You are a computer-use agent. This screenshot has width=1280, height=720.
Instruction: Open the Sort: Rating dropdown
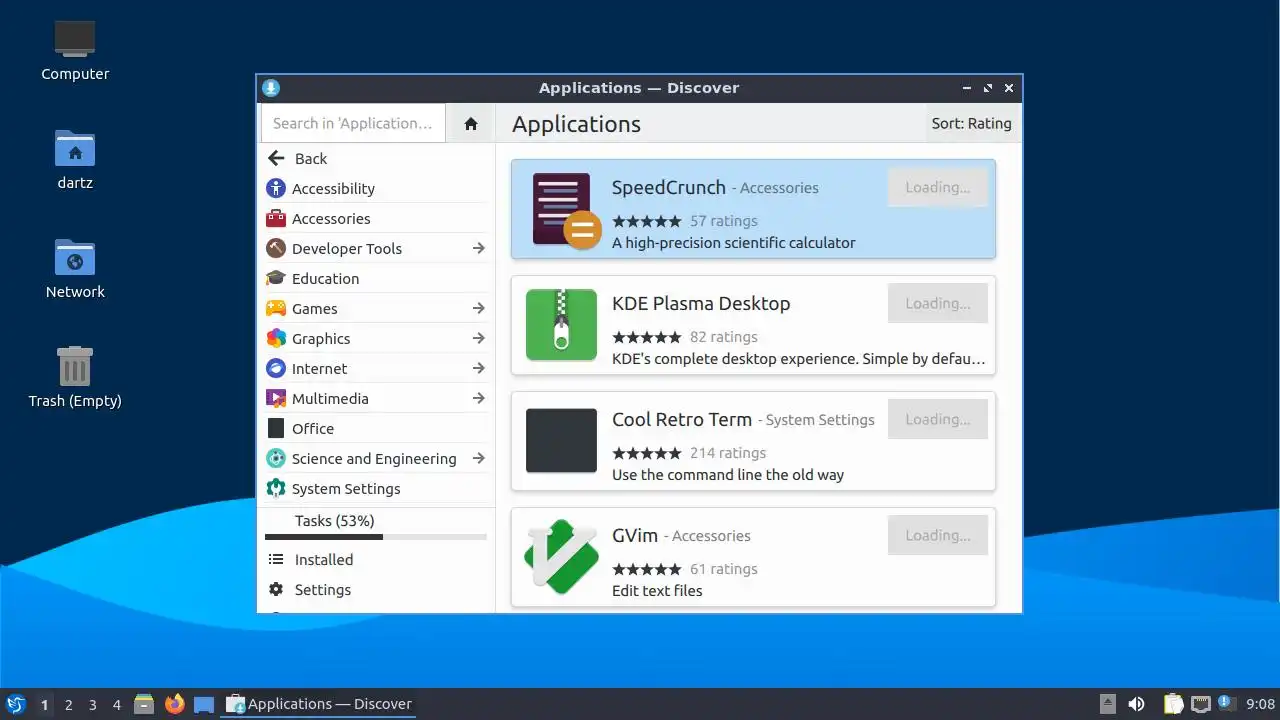[971, 124]
